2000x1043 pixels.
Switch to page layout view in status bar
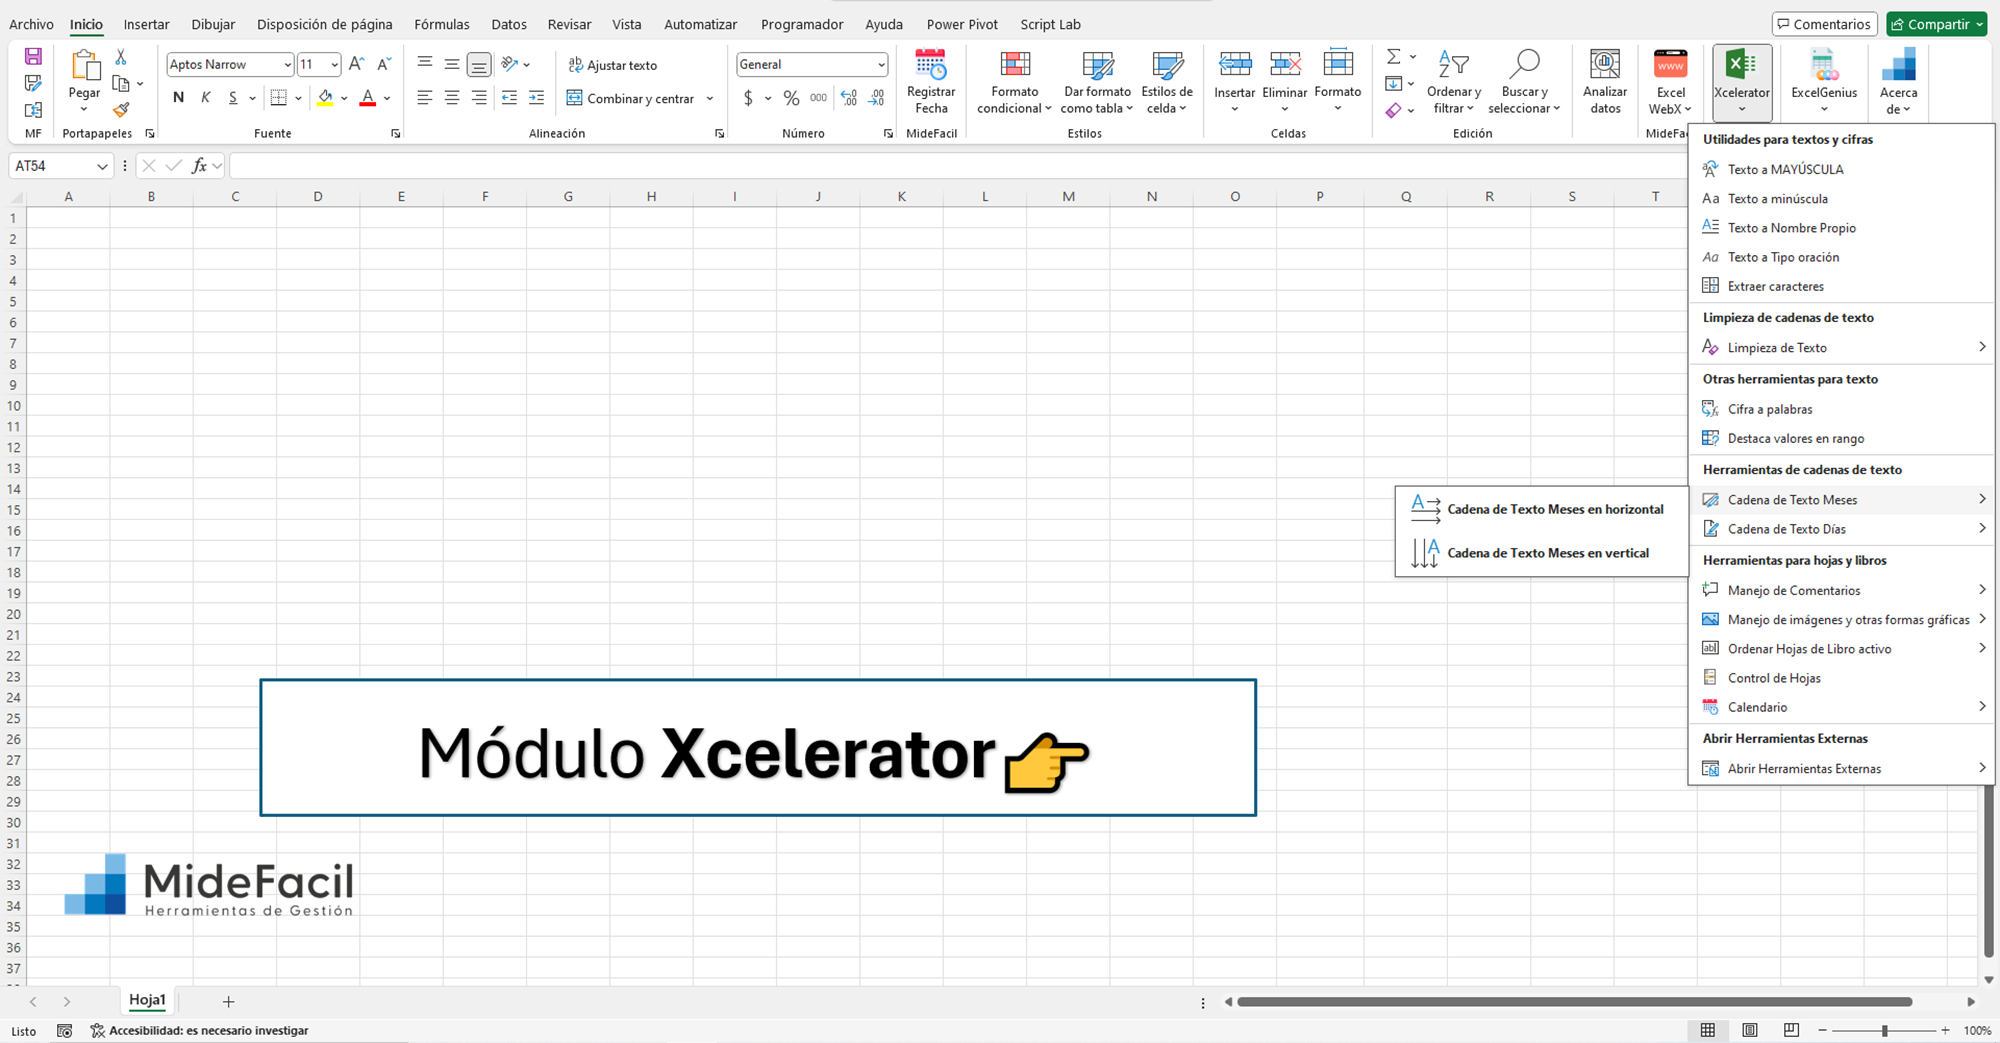[x=1750, y=1030]
